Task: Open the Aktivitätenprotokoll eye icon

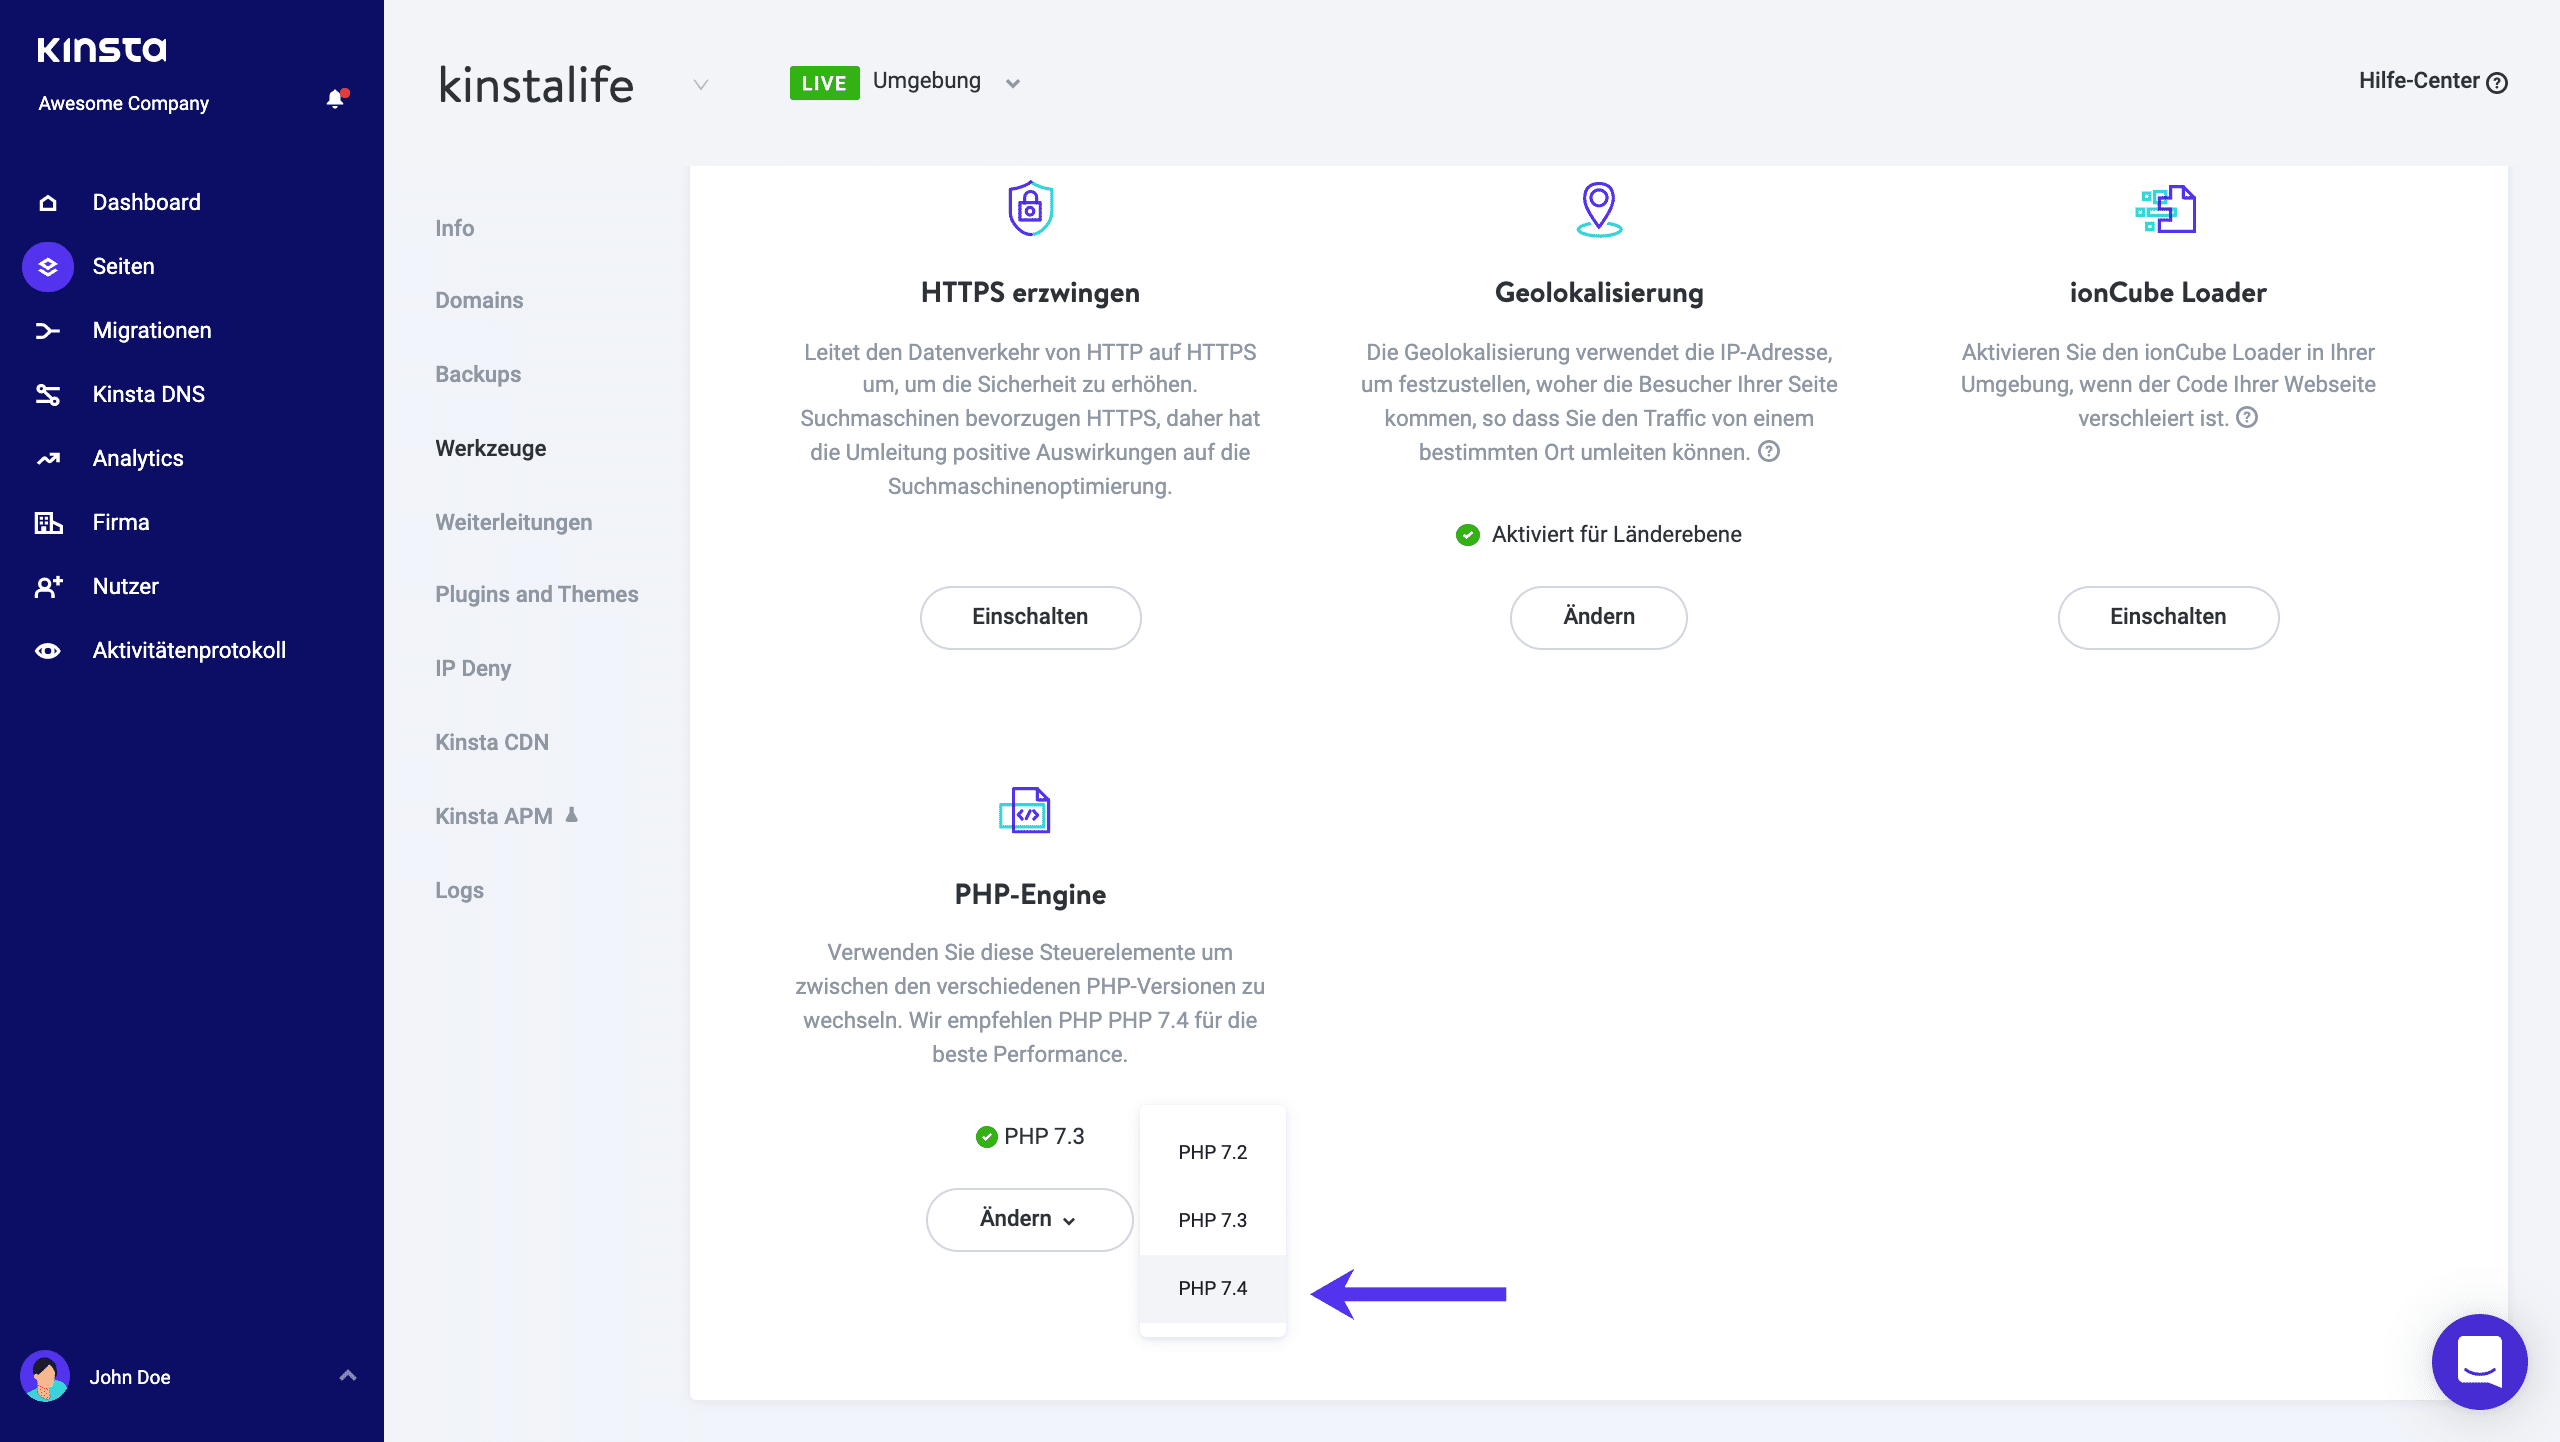Action: 47,649
